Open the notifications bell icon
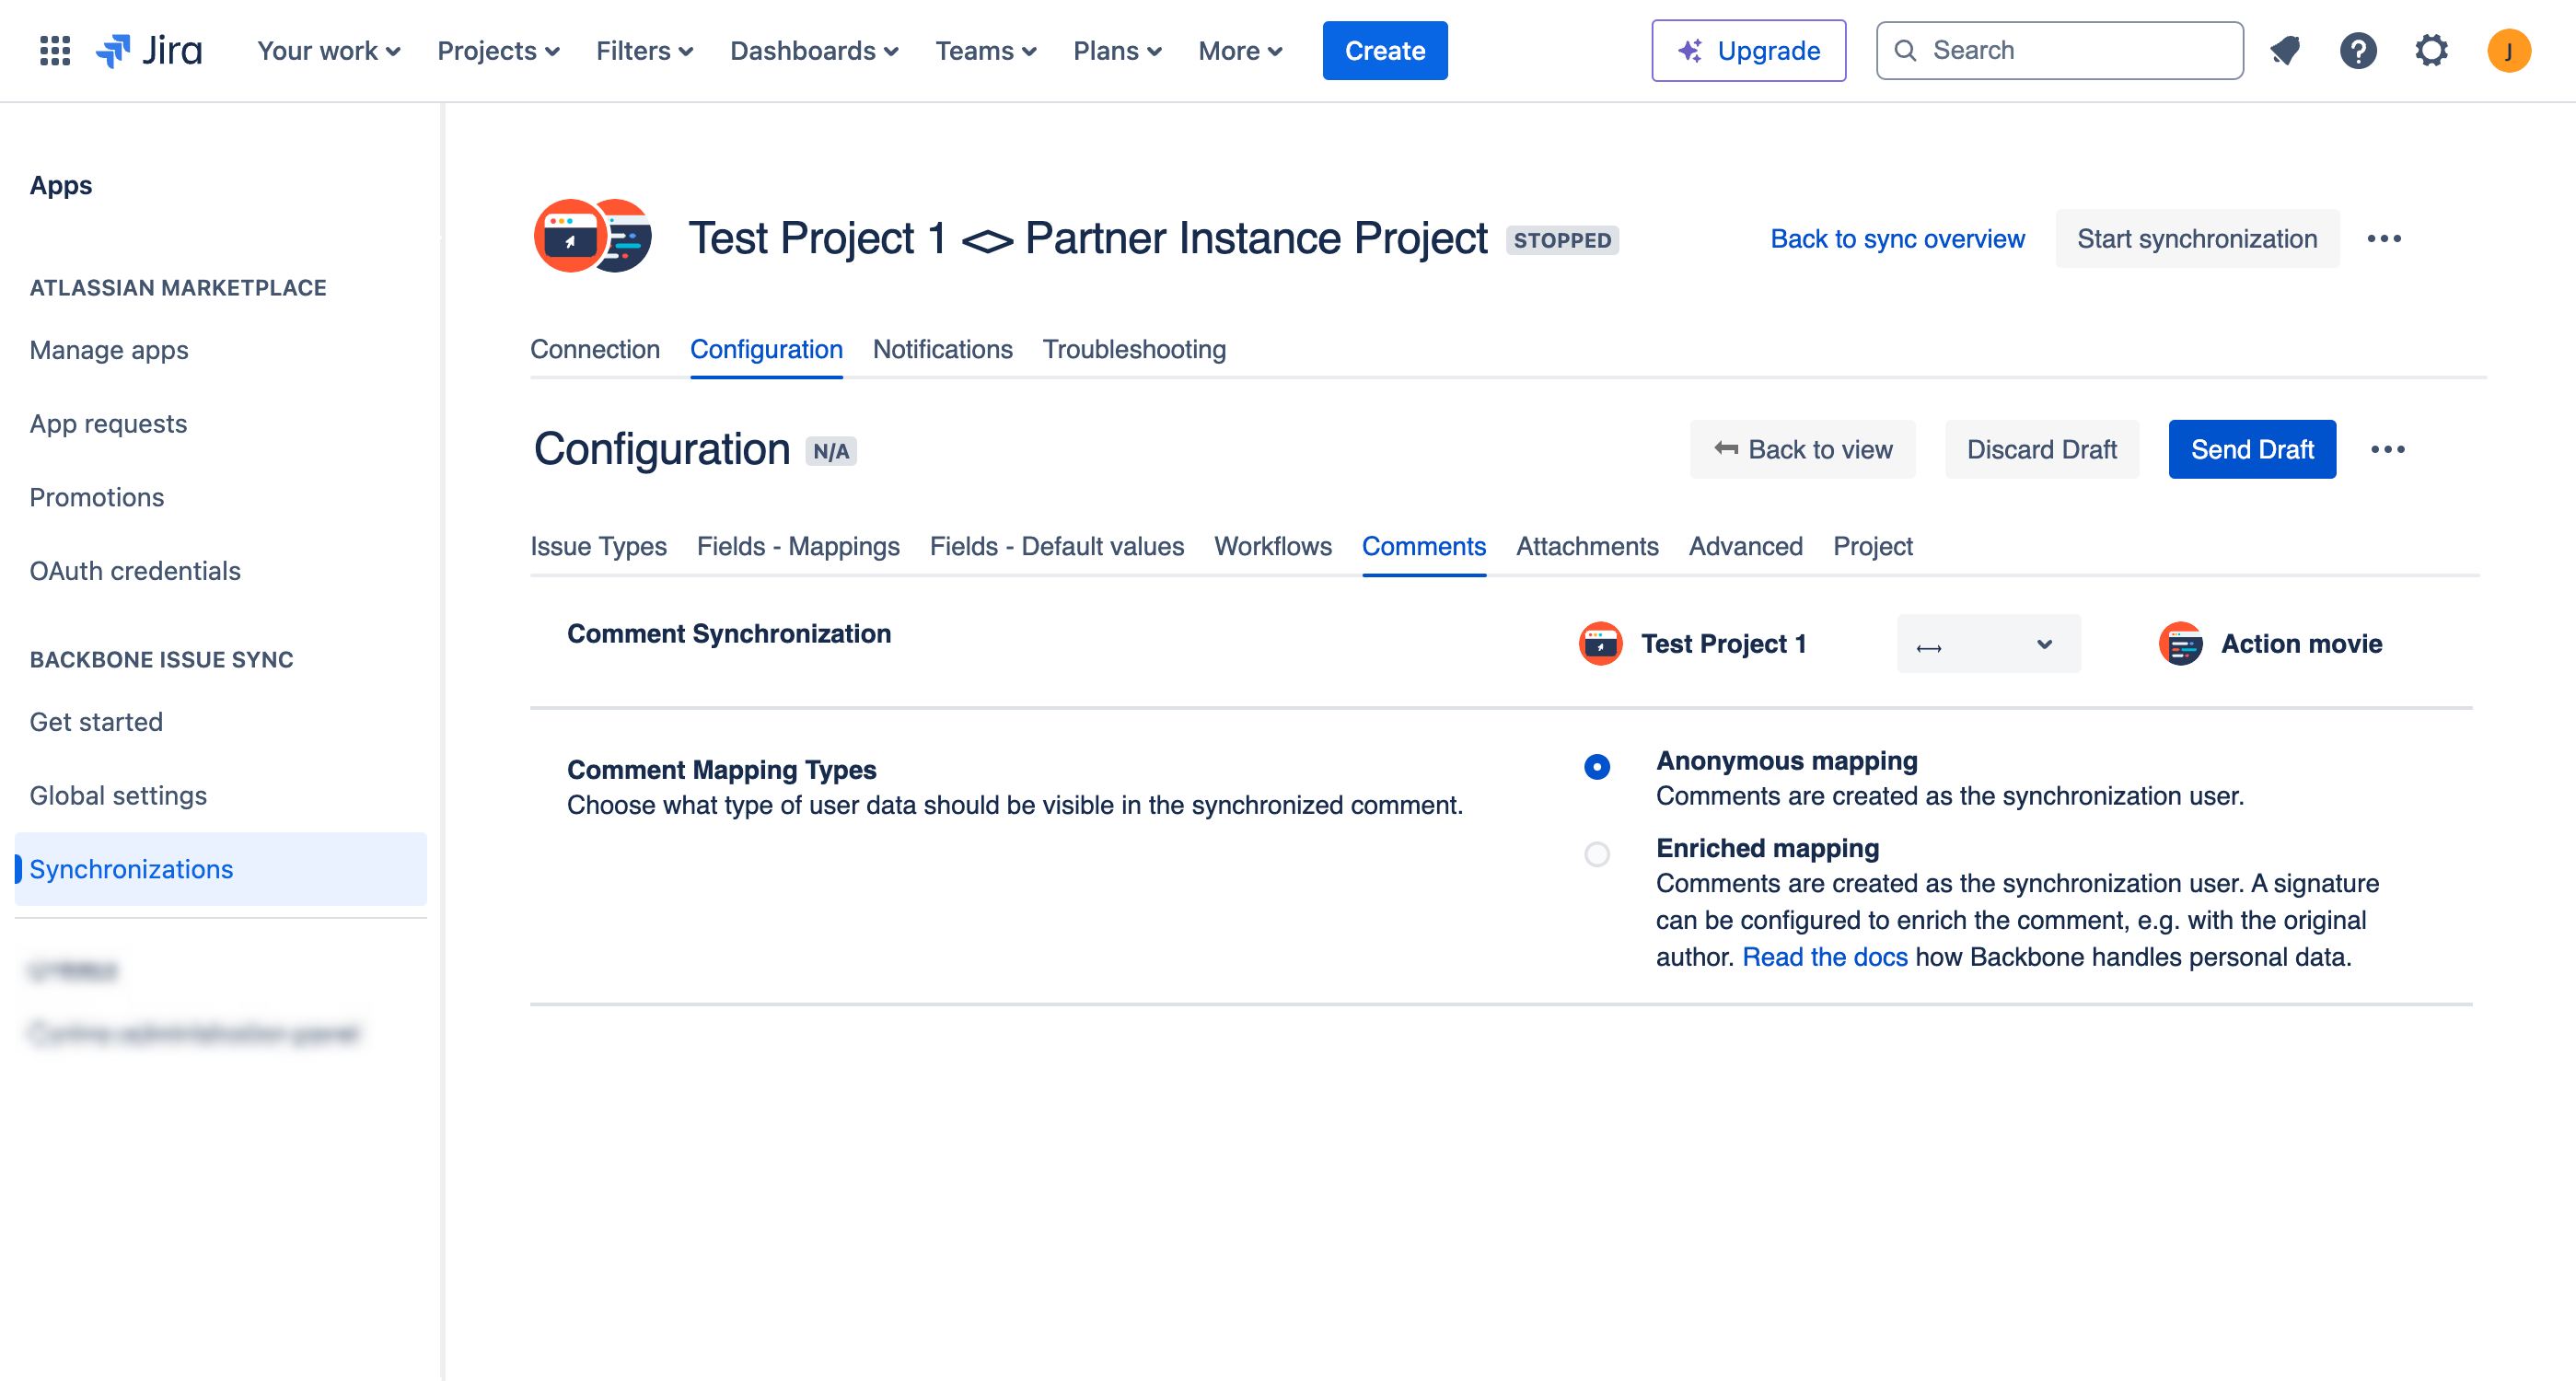2576x1381 pixels. [x=2285, y=50]
